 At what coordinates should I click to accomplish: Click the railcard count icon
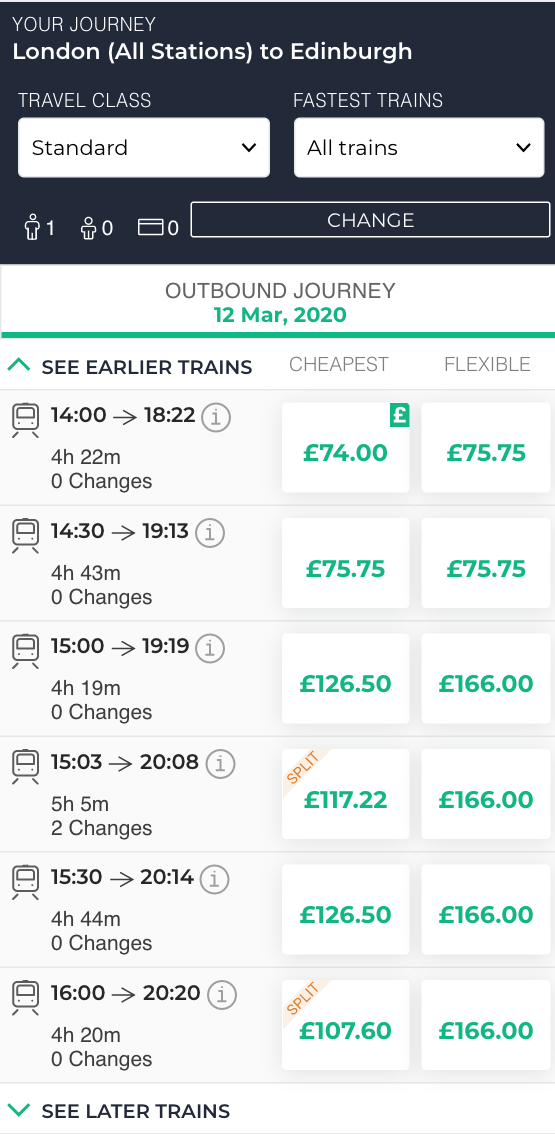point(151,229)
